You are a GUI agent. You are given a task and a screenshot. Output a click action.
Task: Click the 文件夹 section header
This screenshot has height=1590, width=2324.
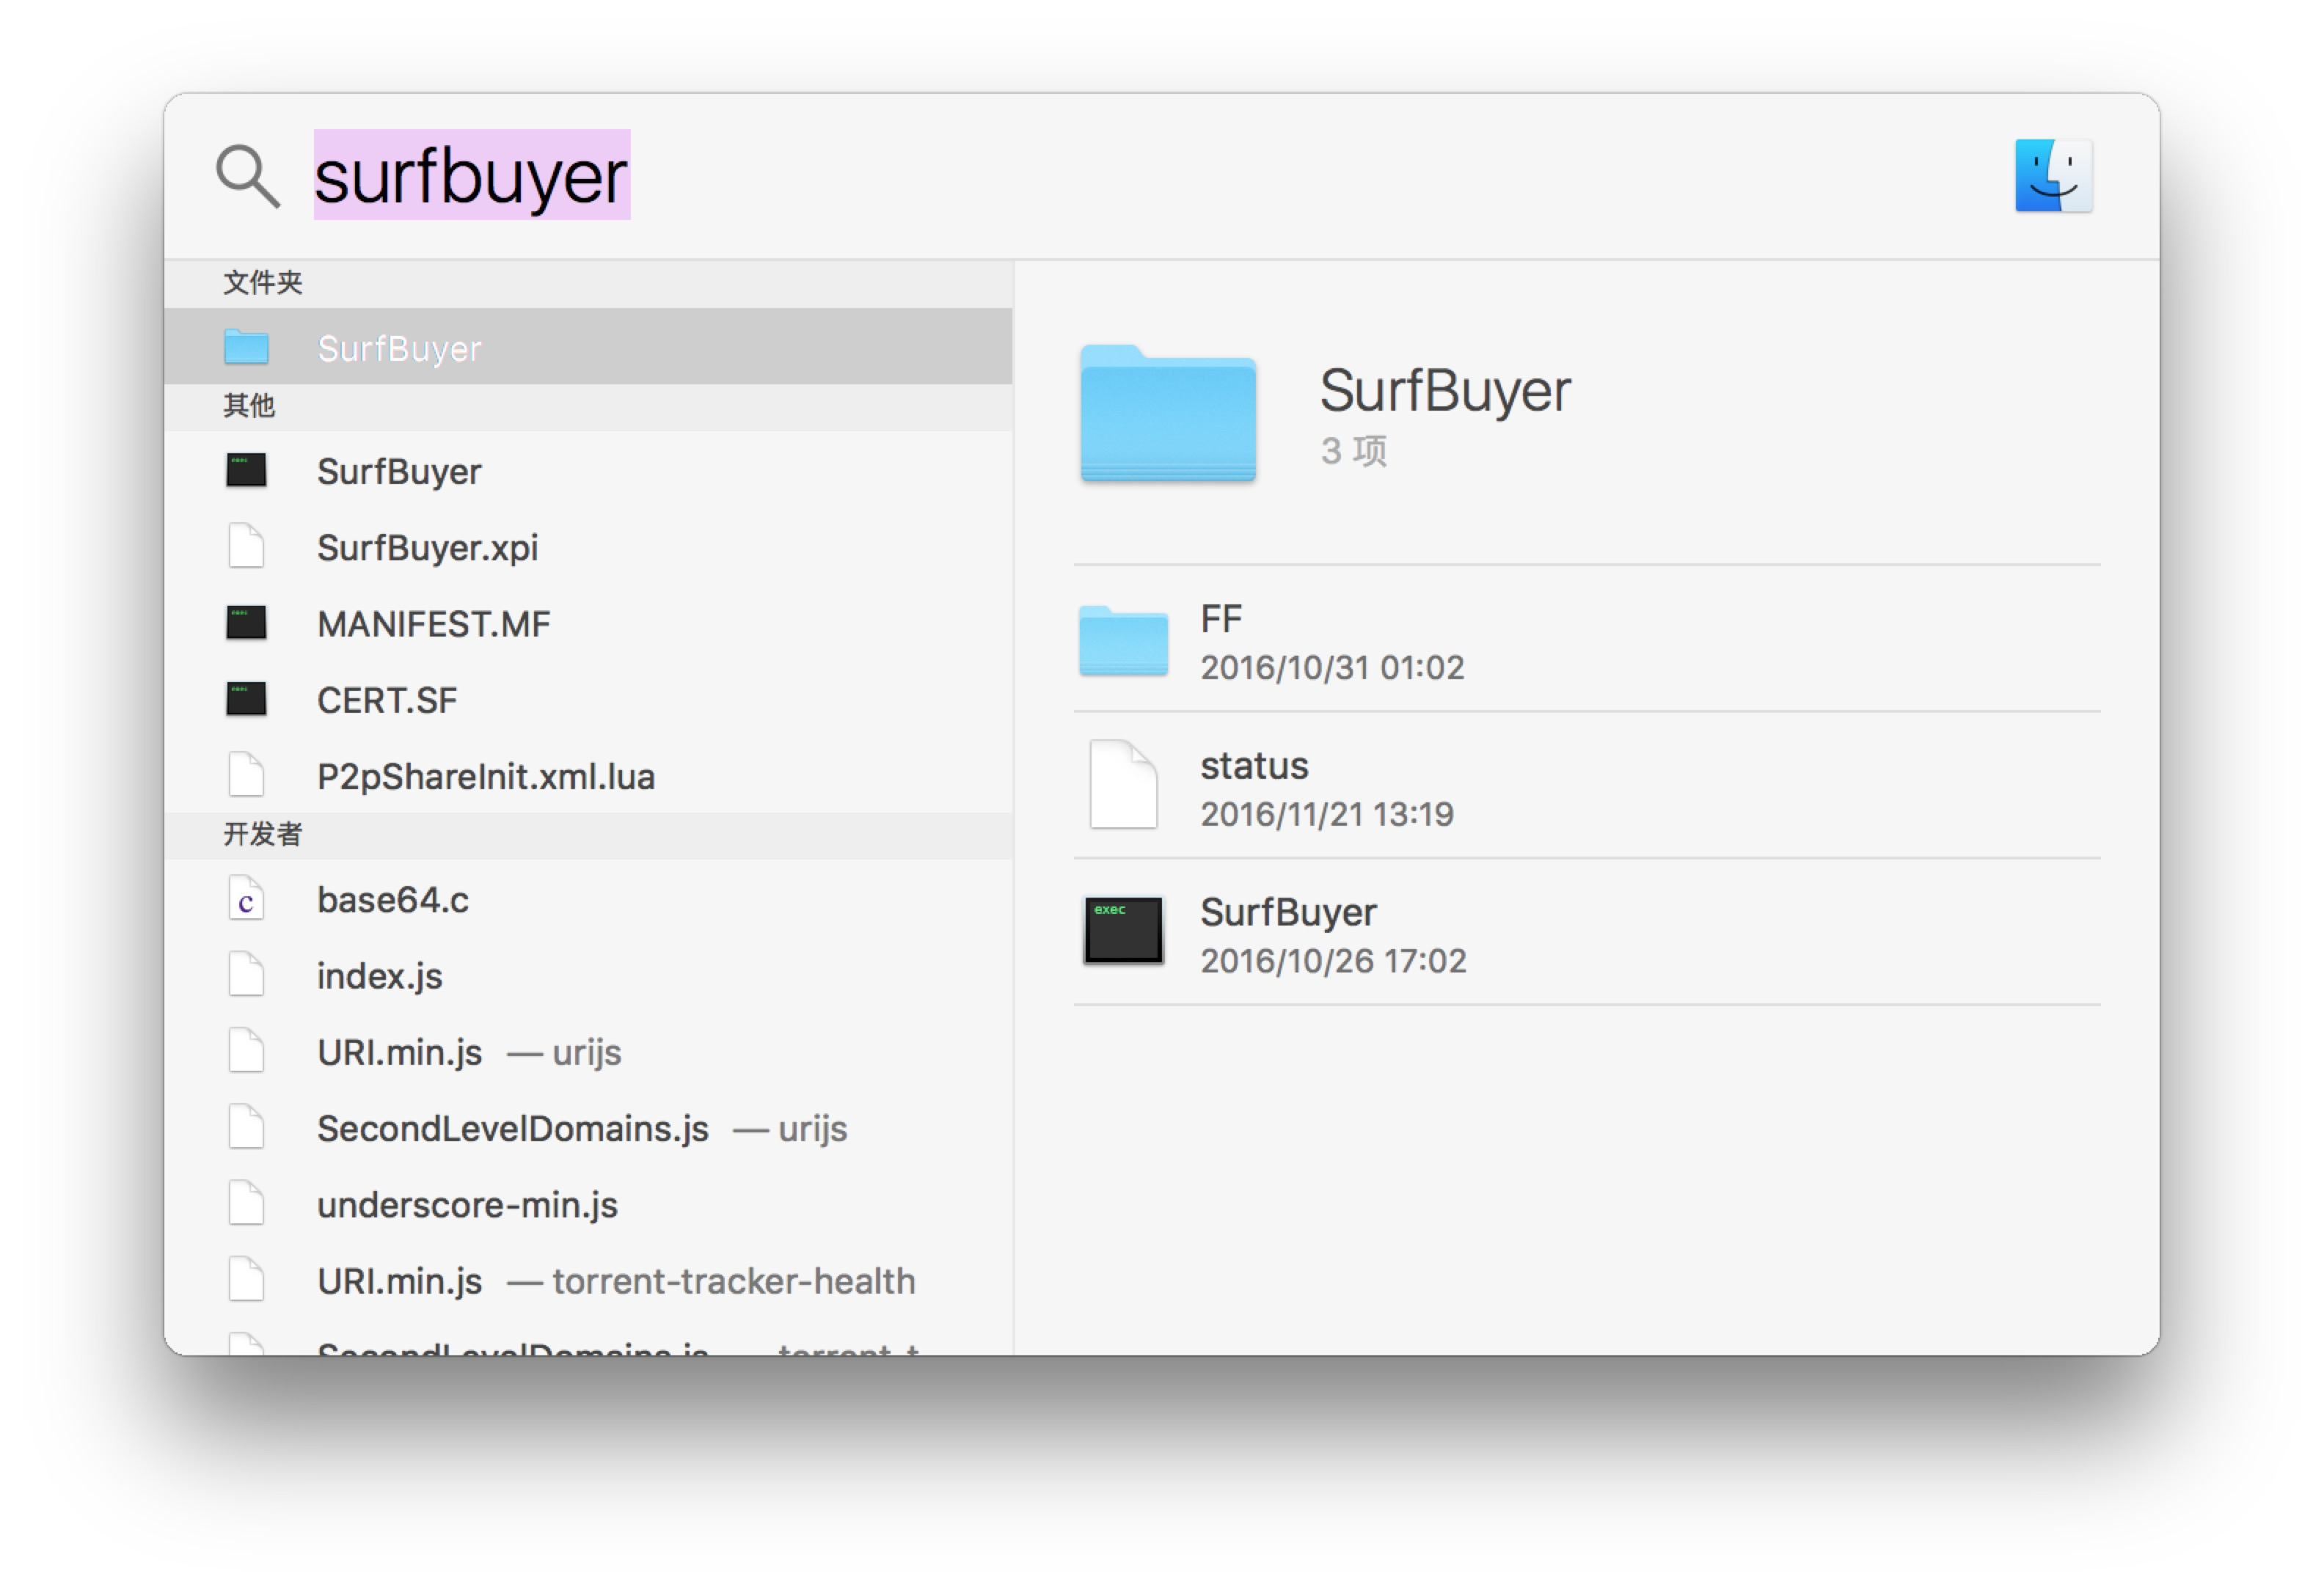pos(262,283)
